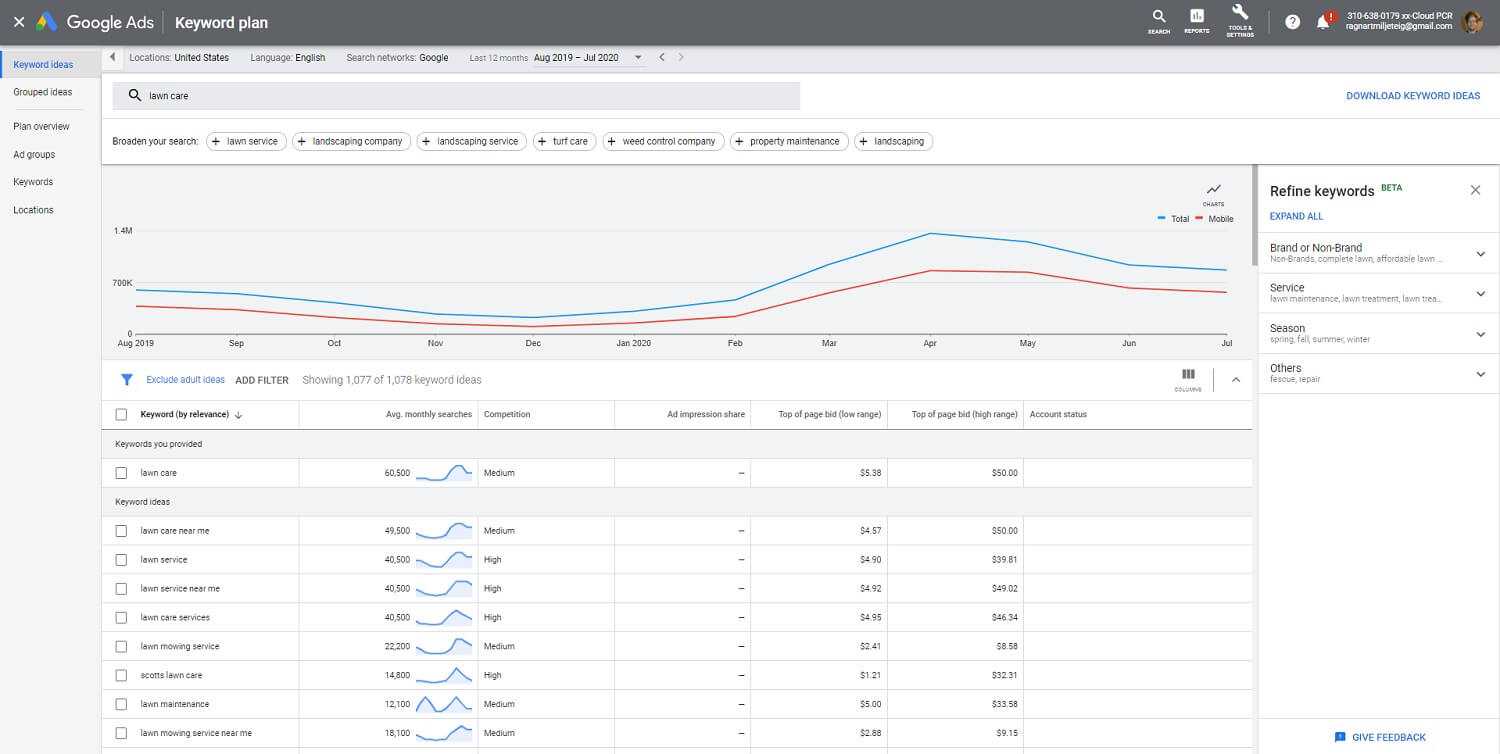Add 'lawn service' to broaden search
This screenshot has width=1500, height=754.
coord(247,141)
